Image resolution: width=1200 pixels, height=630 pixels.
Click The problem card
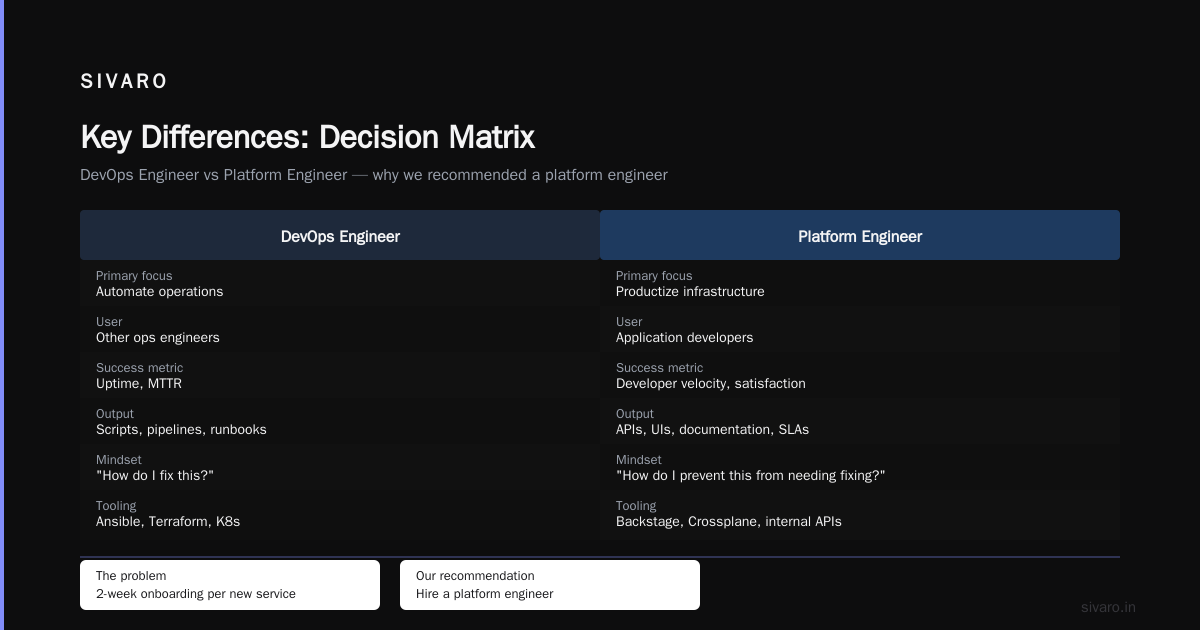230,585
